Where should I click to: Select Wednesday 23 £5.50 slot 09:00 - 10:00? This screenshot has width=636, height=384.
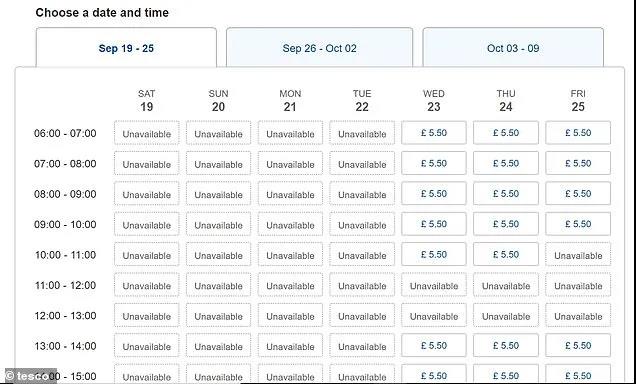pos(434,224)
